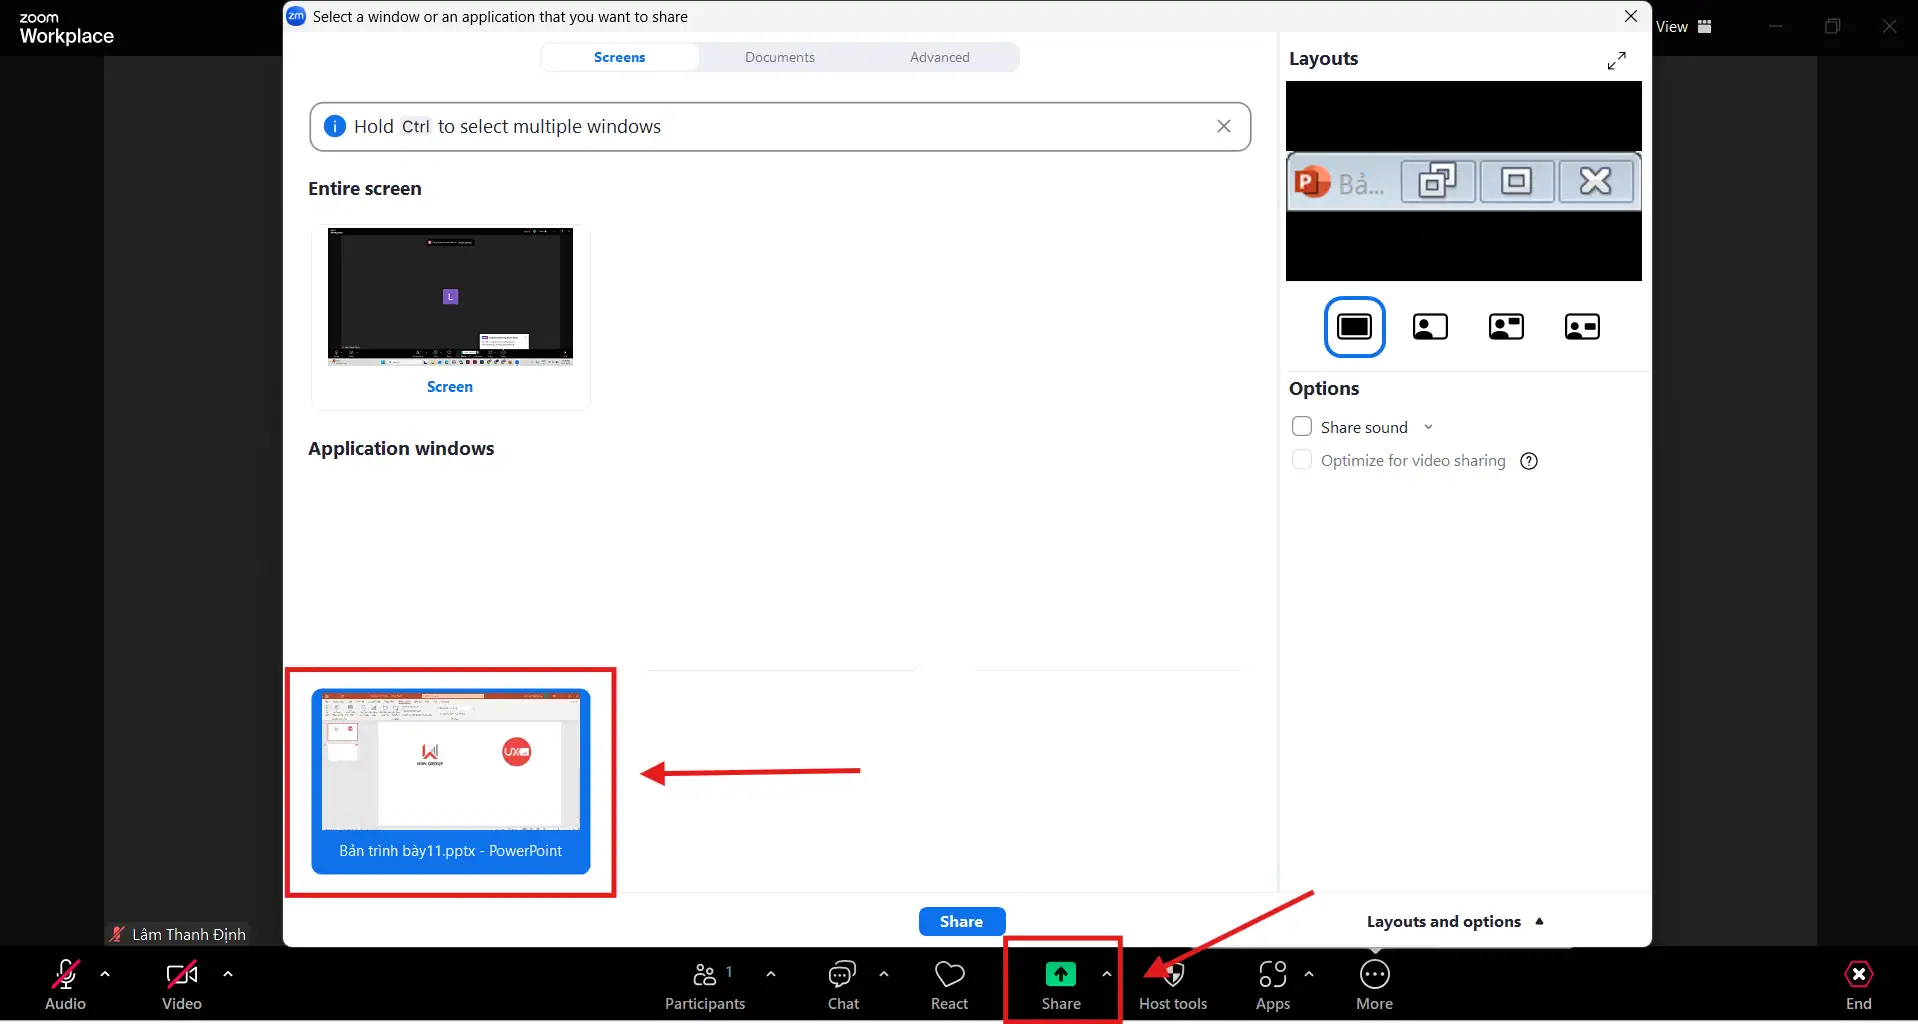Screen dimensions: 1918x1024
Task: Open the Share sound options dropdown
Action: point(1428,425)
